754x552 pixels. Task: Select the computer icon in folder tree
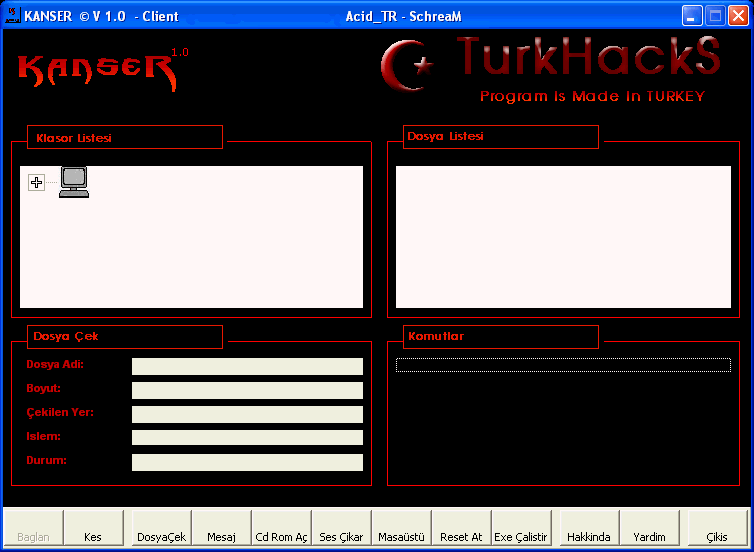point(74,181)
